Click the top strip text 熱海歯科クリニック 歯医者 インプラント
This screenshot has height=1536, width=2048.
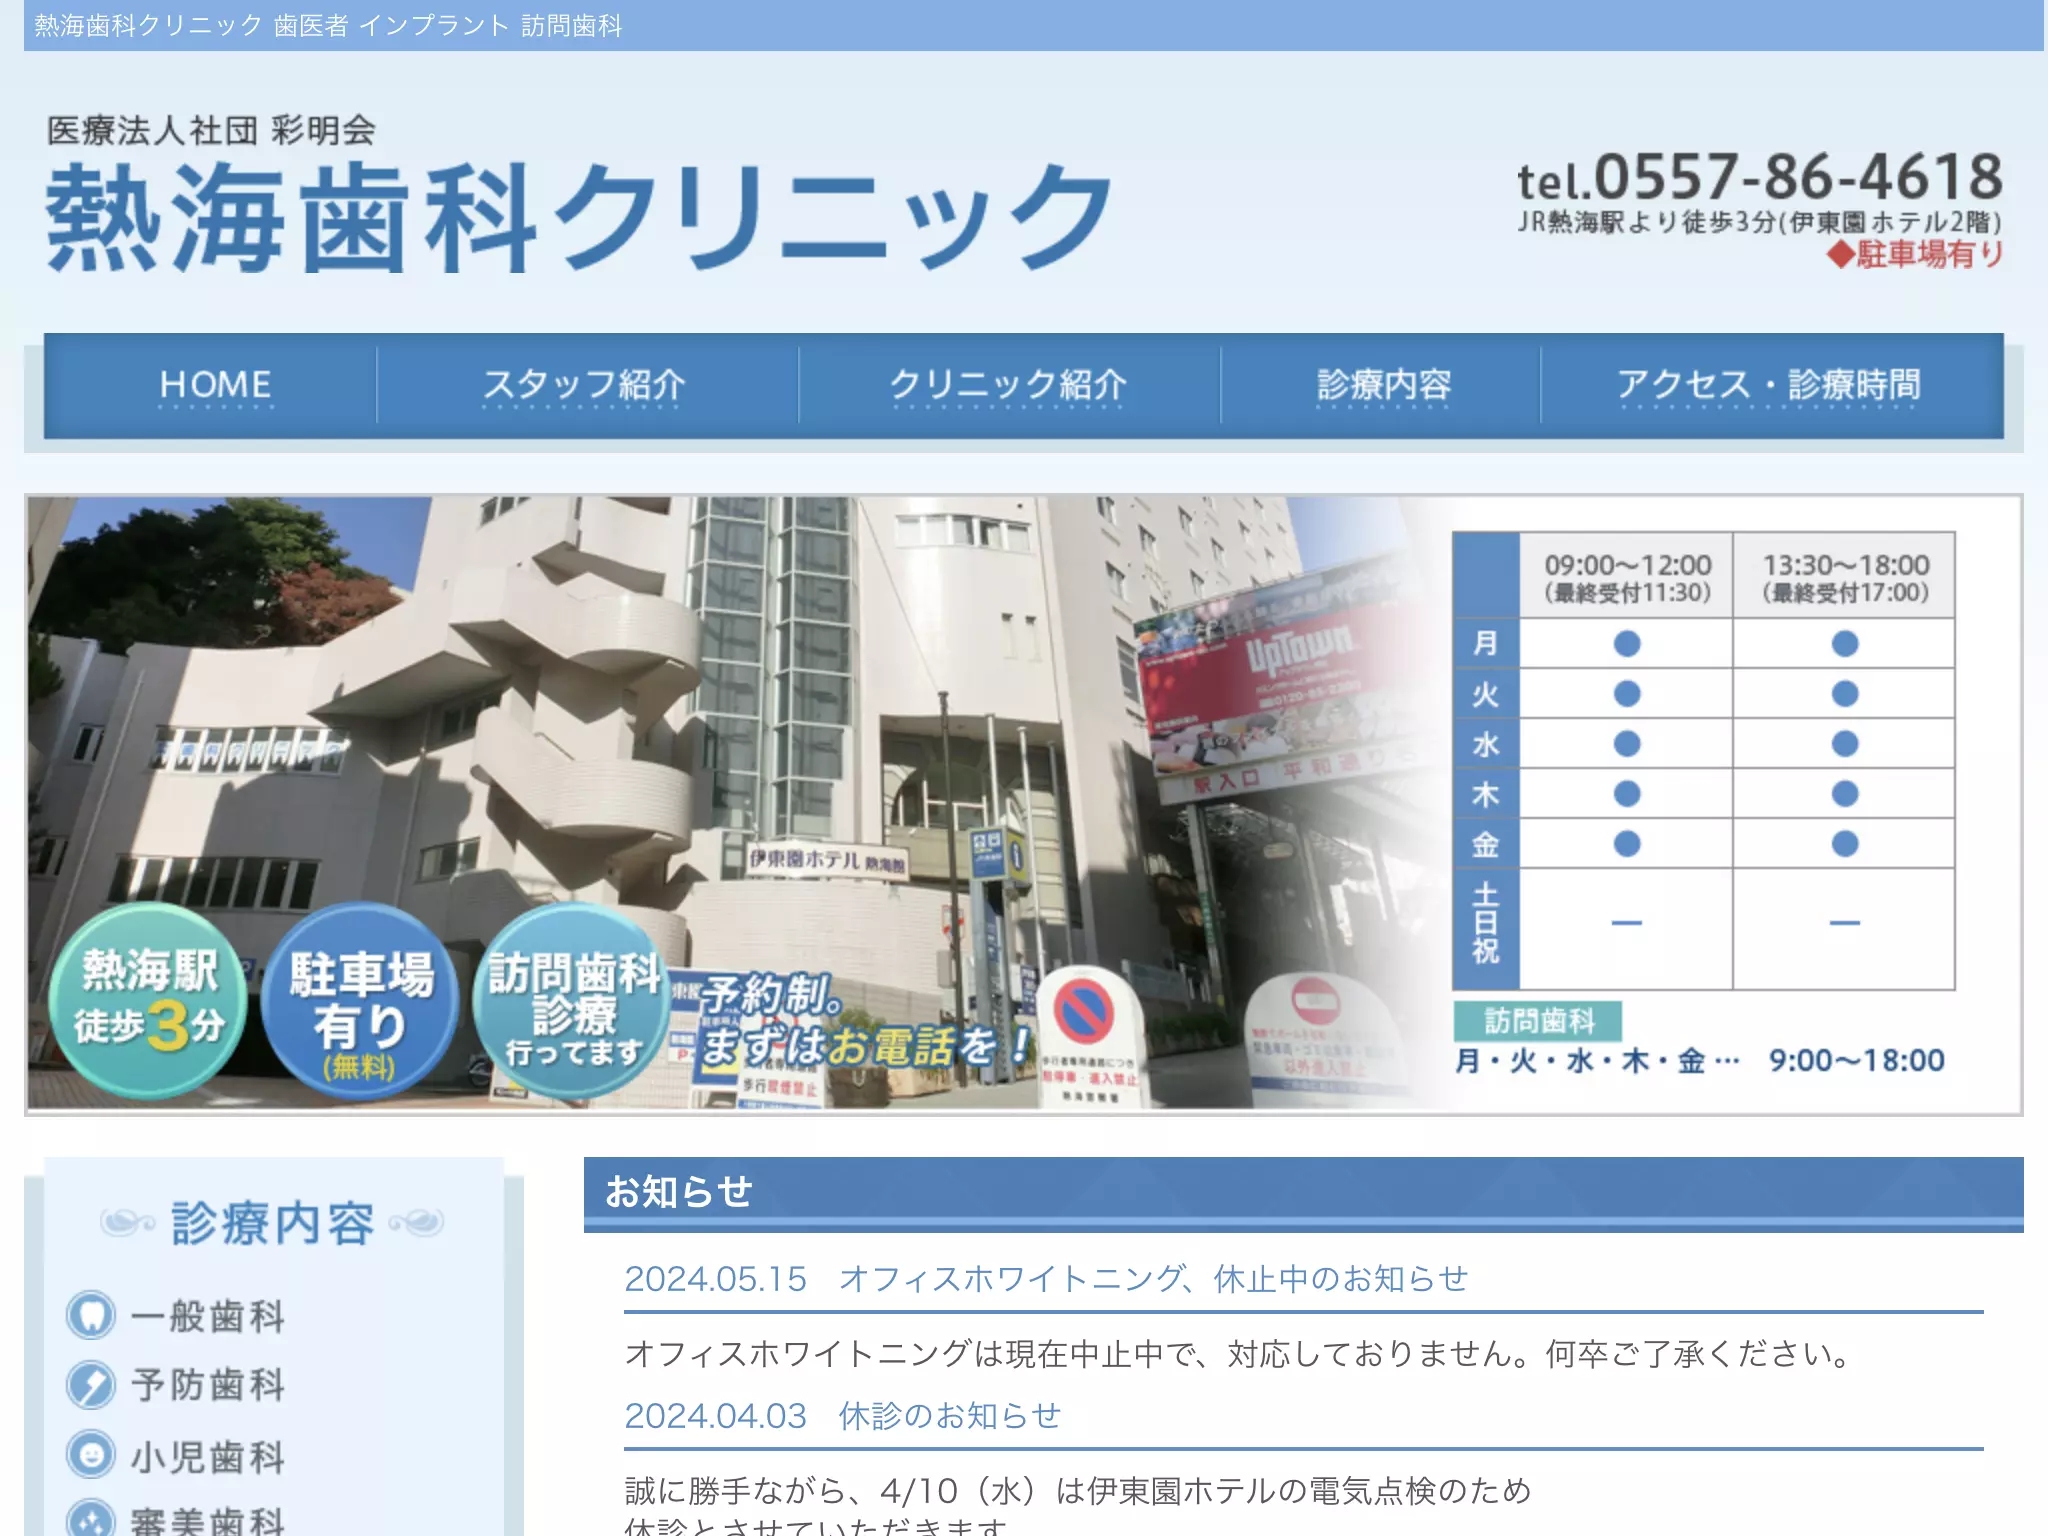pos(328,25)
